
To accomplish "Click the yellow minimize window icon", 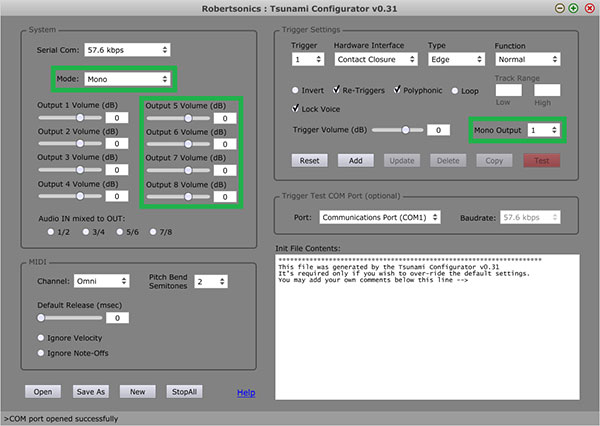I will pos(560,8).
